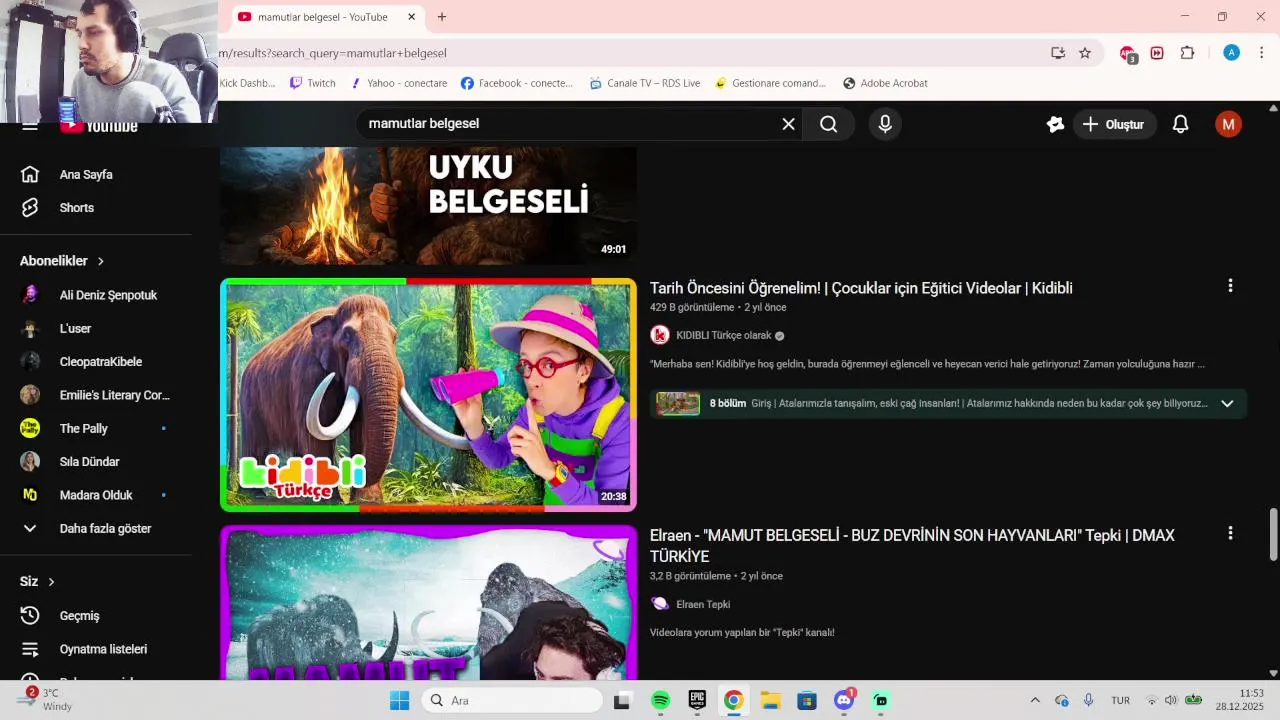Screen dimensions: 1280x720
Task: Open File Explorer from the taskbar
Action: point(770,700)
